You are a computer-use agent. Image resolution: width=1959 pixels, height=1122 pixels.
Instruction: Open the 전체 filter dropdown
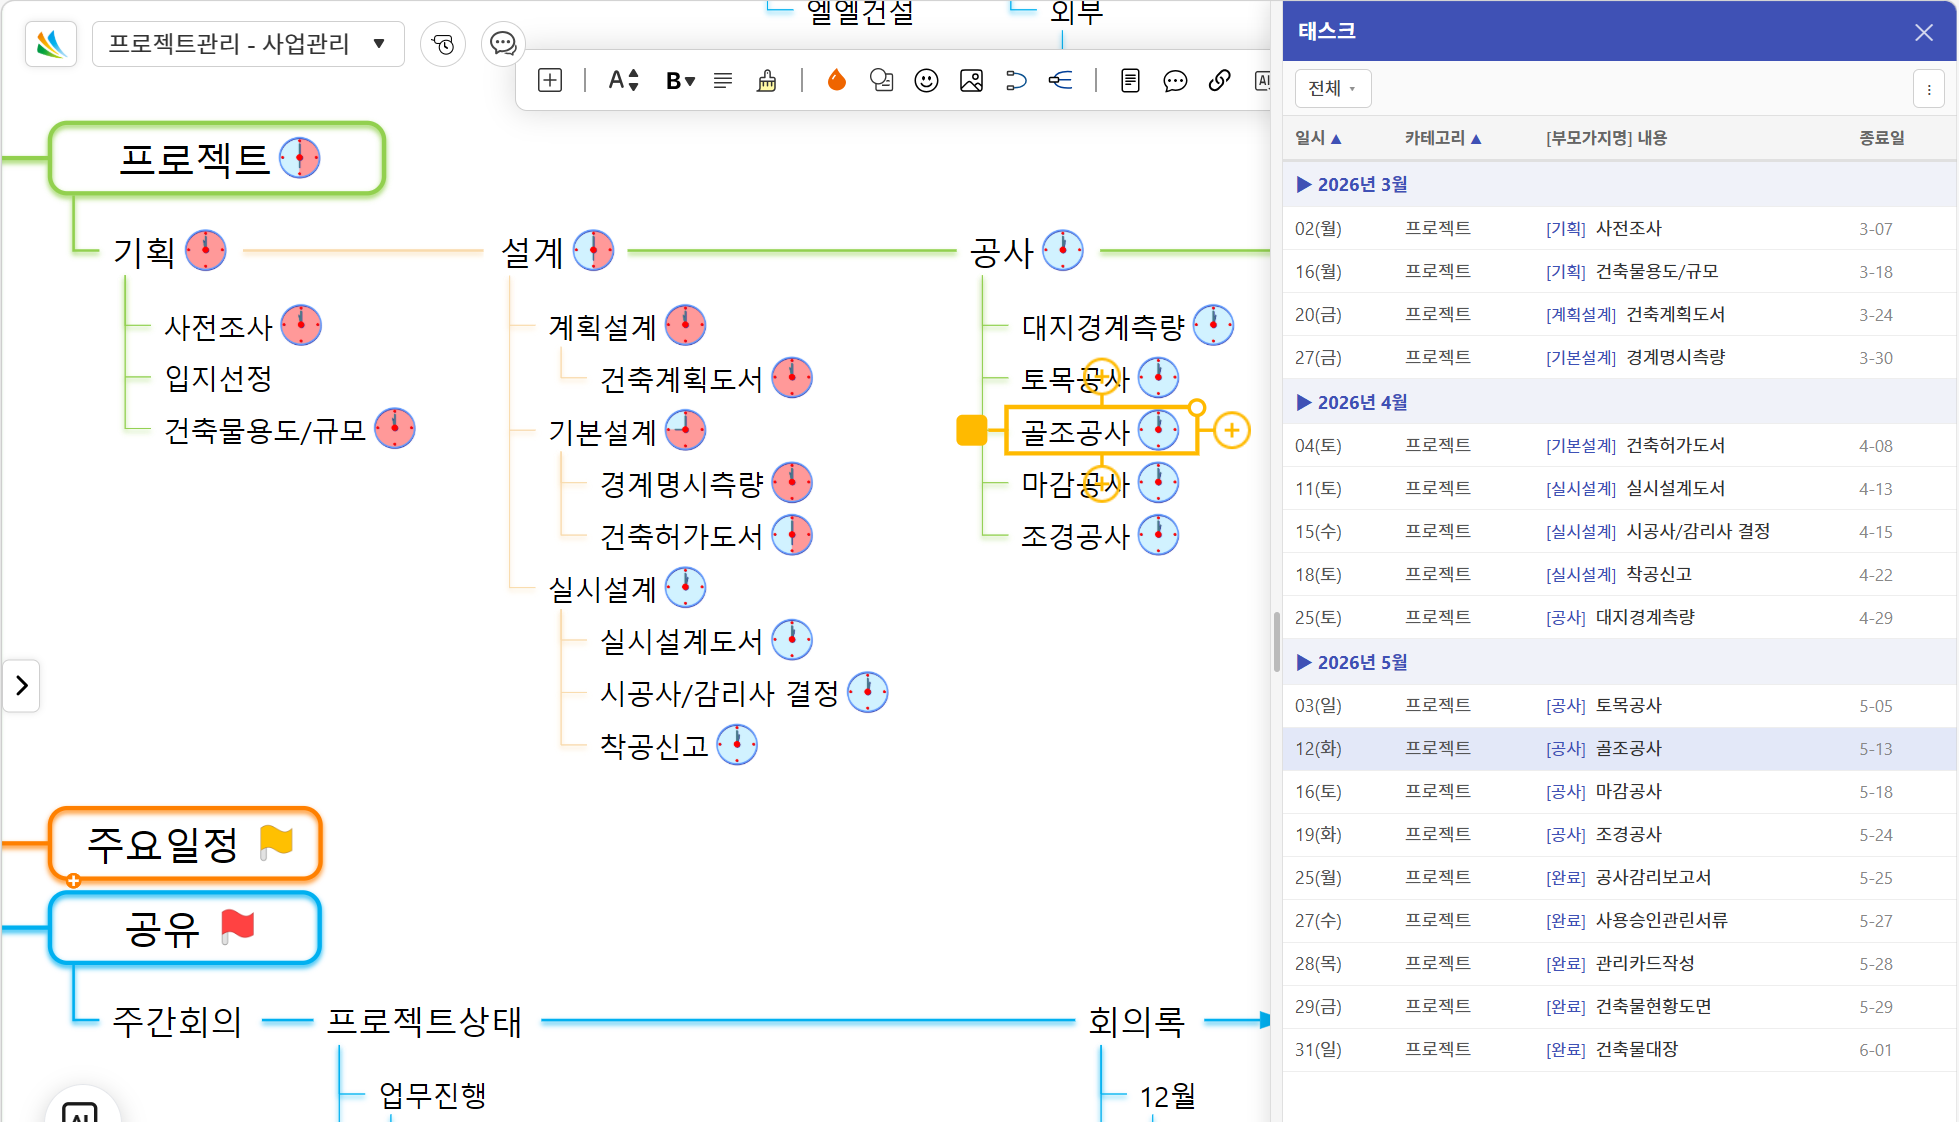point(1332,89)
